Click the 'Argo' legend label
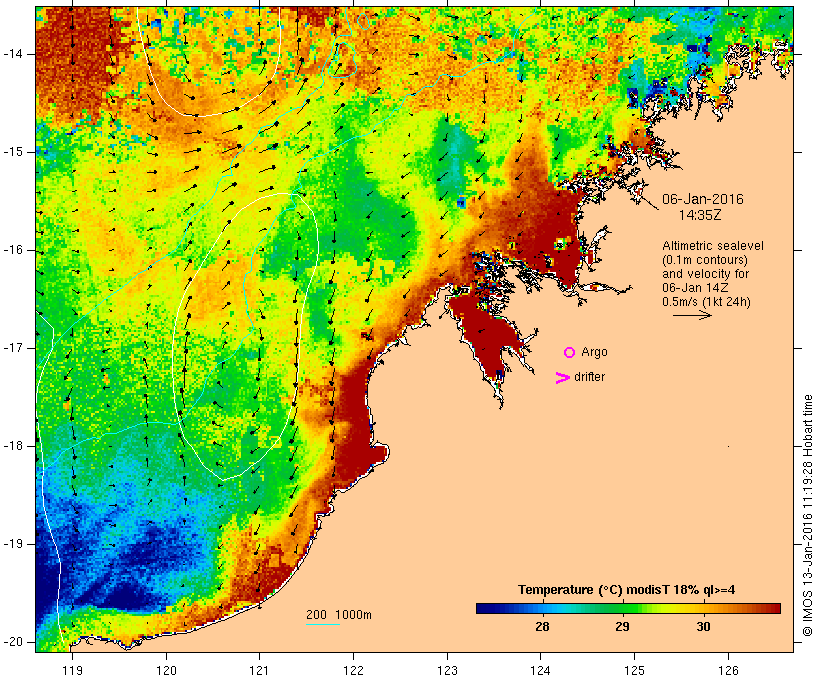This screenshot has width=820, height=680. pyautogui.click(x=594, y=352)
